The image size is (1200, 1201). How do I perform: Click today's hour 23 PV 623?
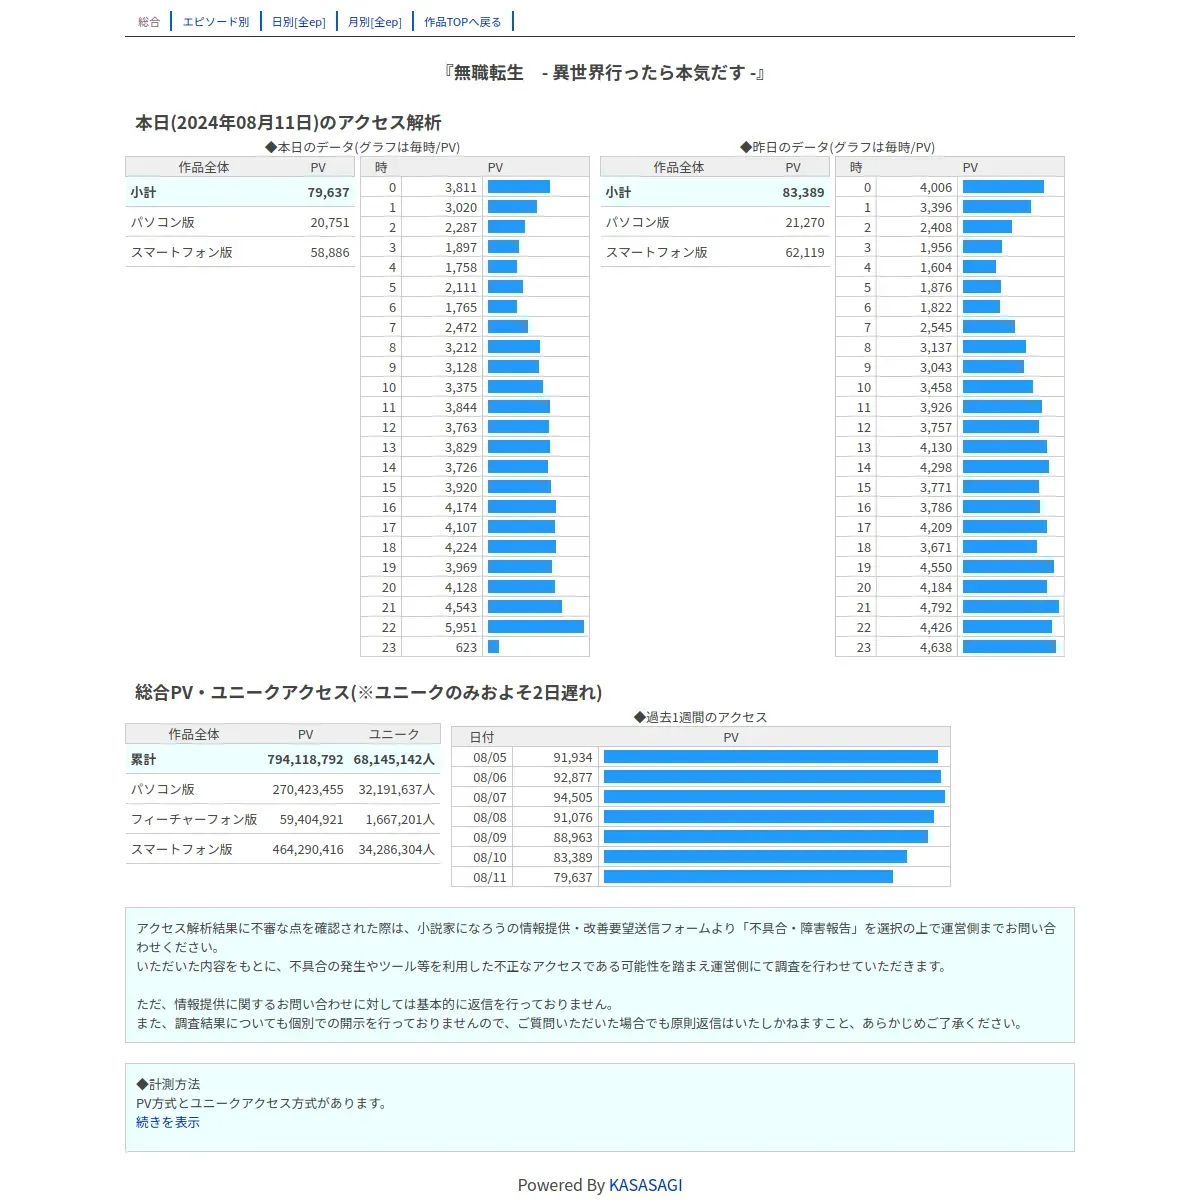[466, 648]
